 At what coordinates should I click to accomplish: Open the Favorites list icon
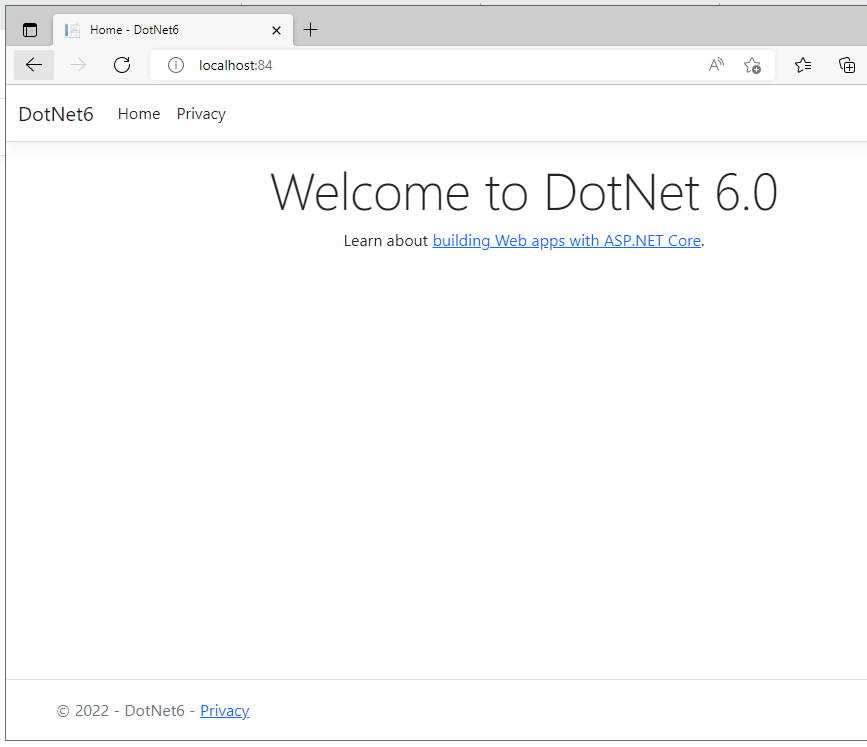(x=803, y=65)
